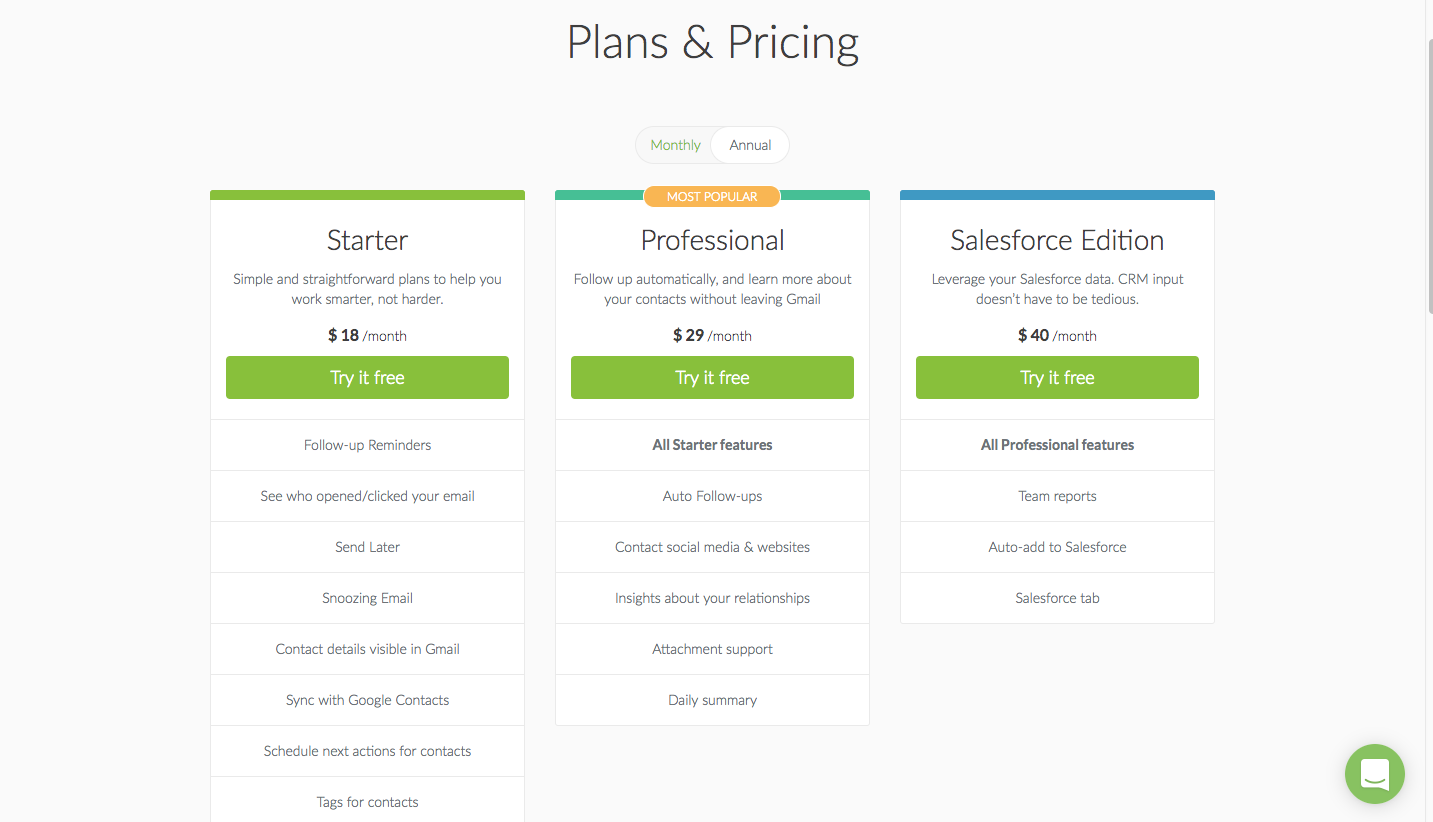
Task: Switch billing to Annual
Action: pyautogui.click(x=750, y=145)
